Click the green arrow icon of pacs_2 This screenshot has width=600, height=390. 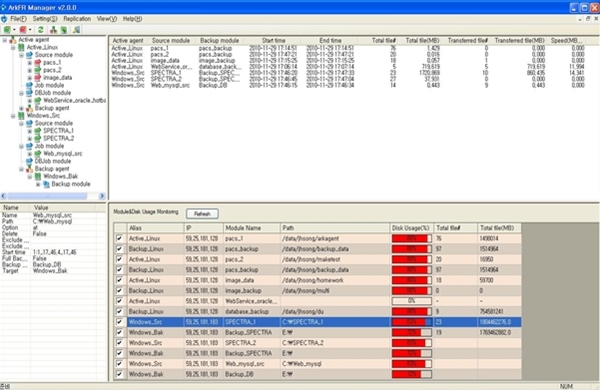pos(38,70)
